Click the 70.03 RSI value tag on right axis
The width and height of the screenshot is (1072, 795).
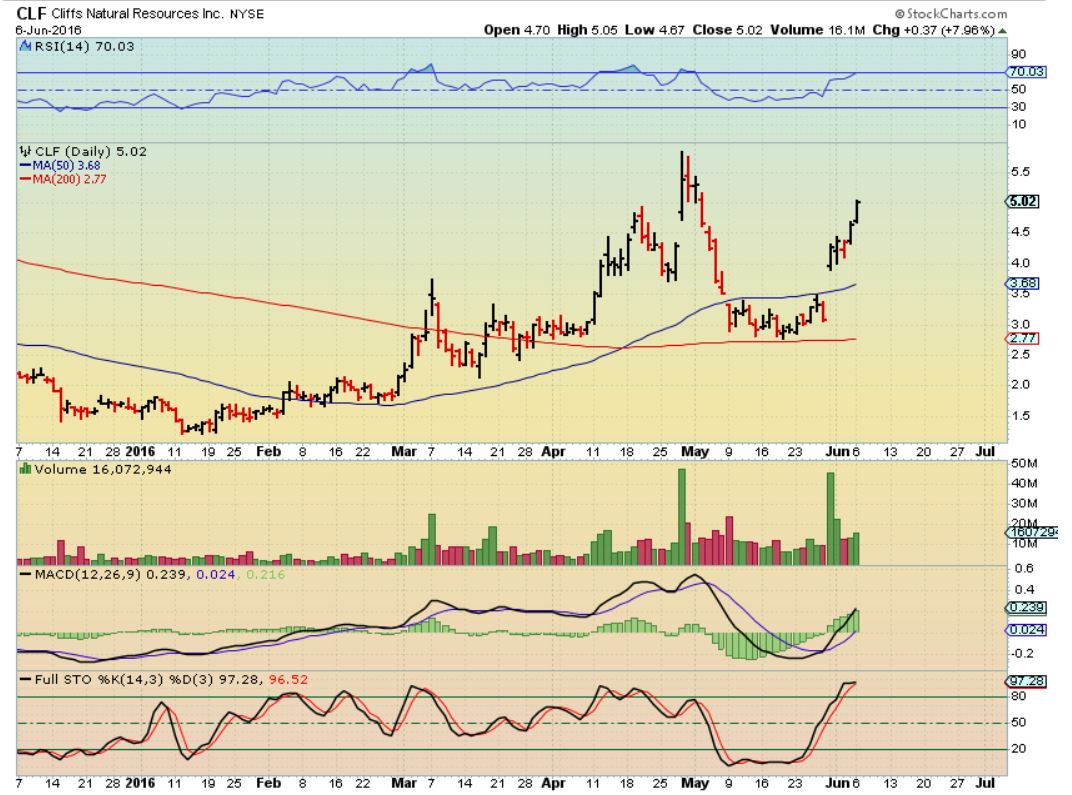(1026, 72)
